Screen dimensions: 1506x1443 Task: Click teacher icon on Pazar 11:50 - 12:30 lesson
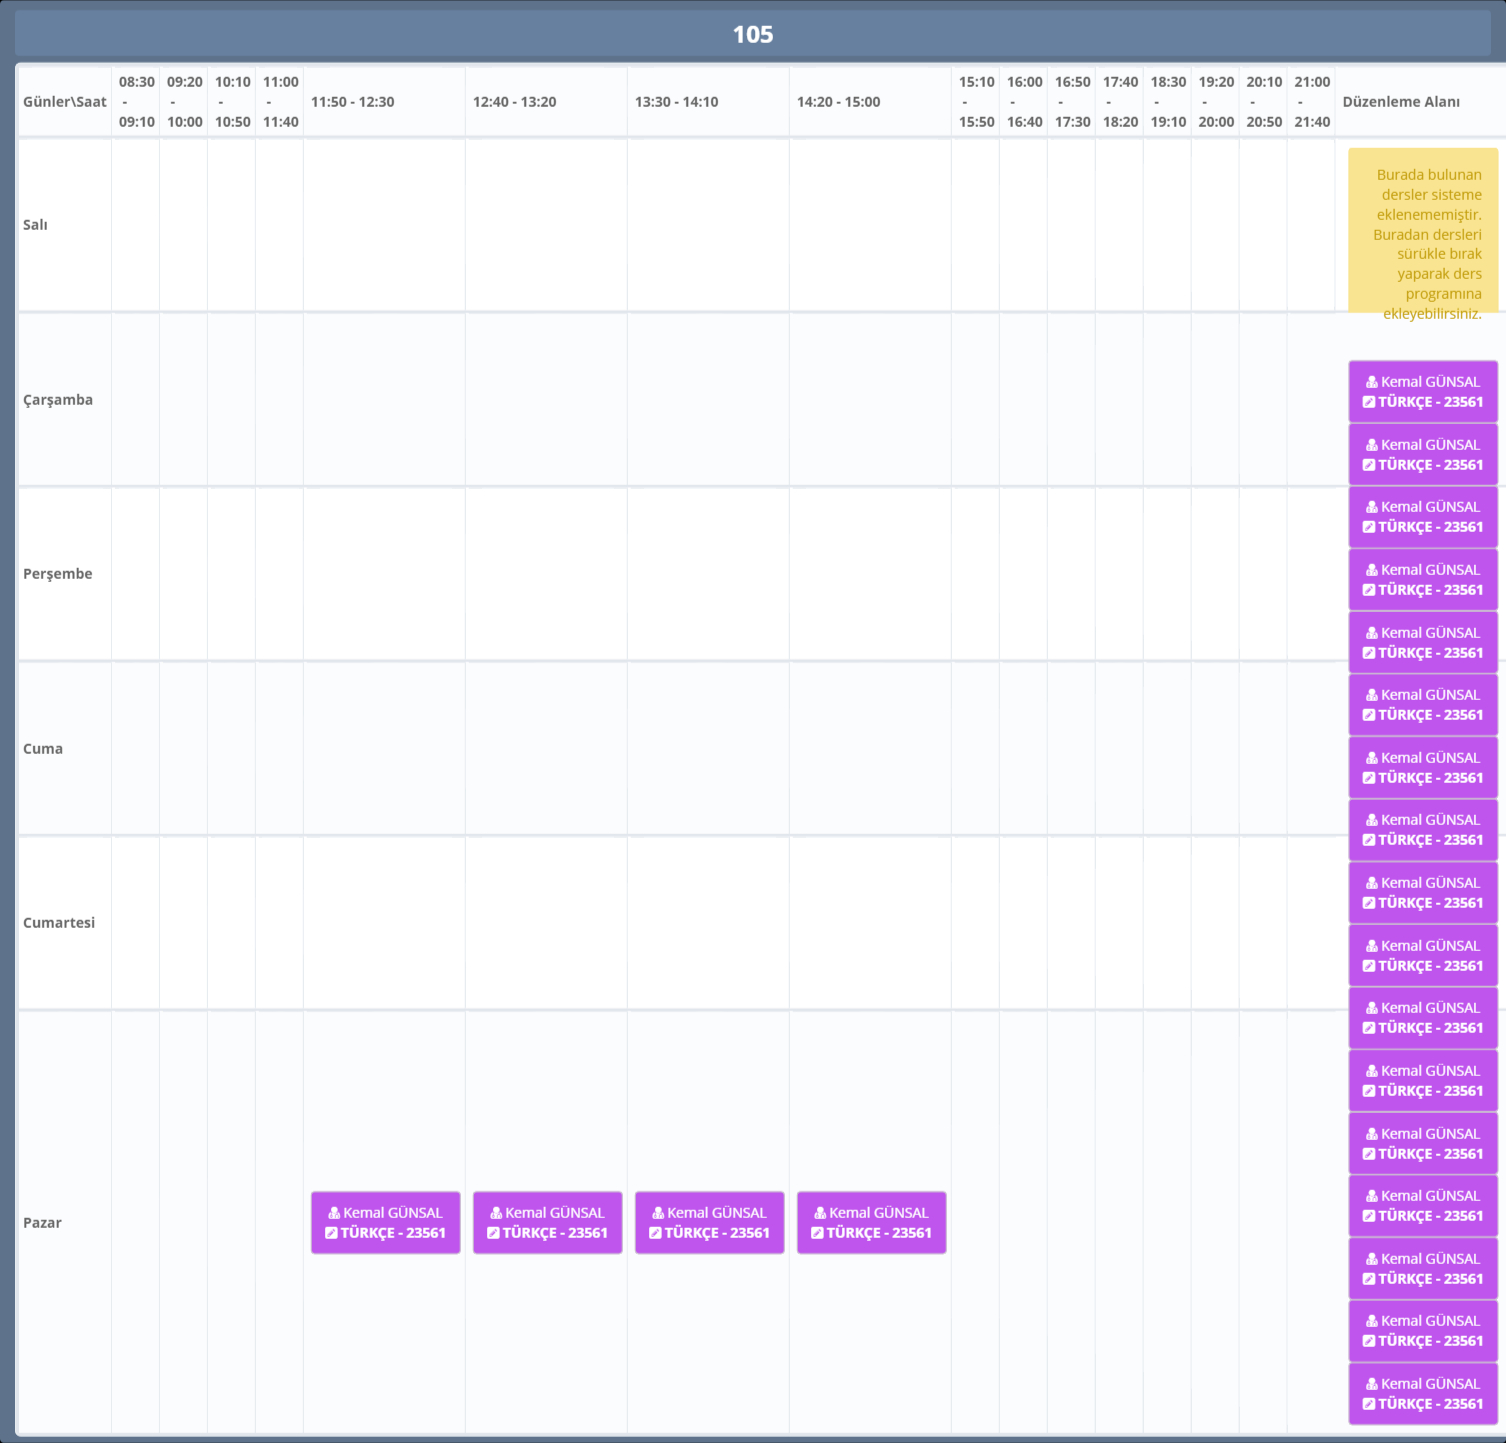(x=334, y=1213)
